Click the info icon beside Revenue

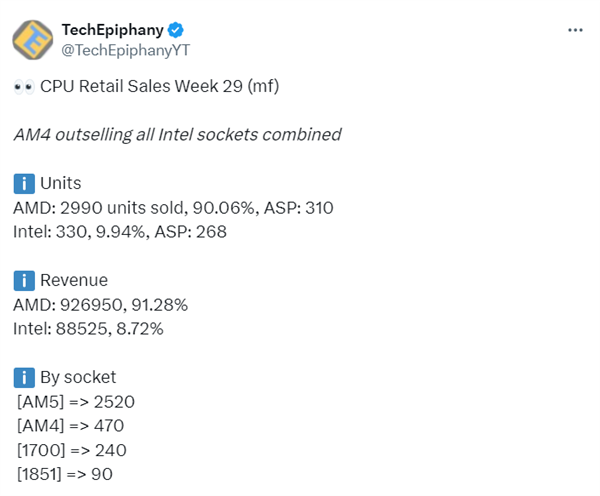23,281
